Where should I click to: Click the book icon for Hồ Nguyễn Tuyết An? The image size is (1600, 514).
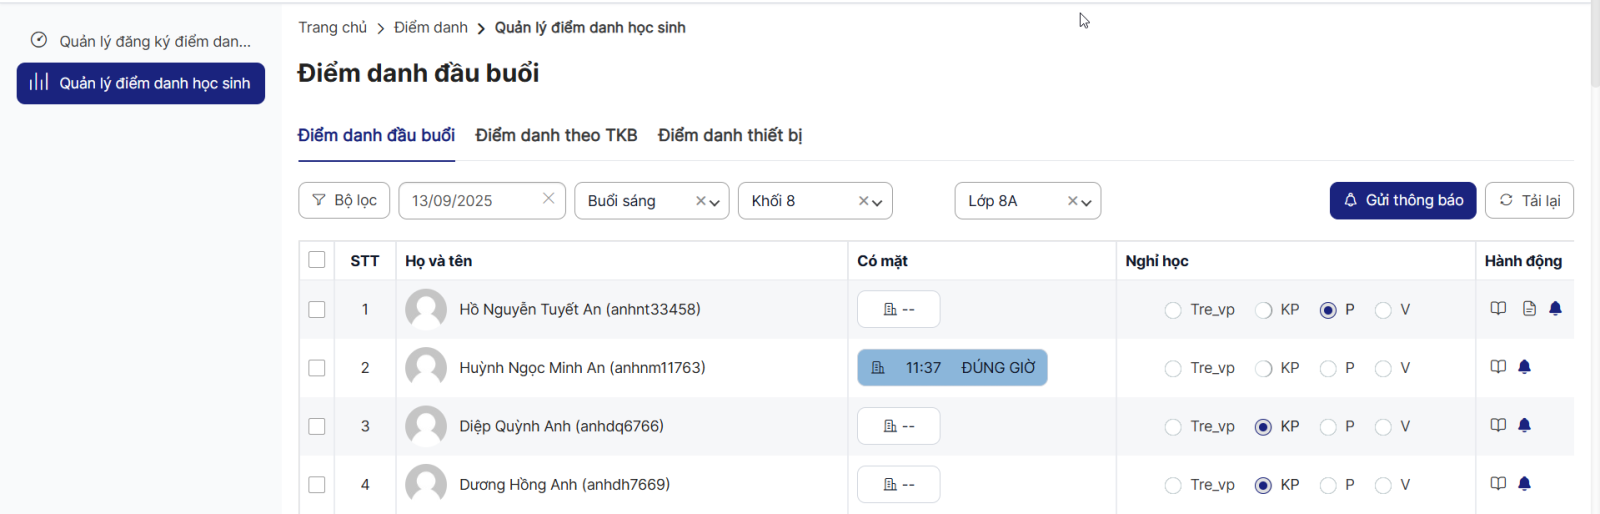tap(1498, 308)
